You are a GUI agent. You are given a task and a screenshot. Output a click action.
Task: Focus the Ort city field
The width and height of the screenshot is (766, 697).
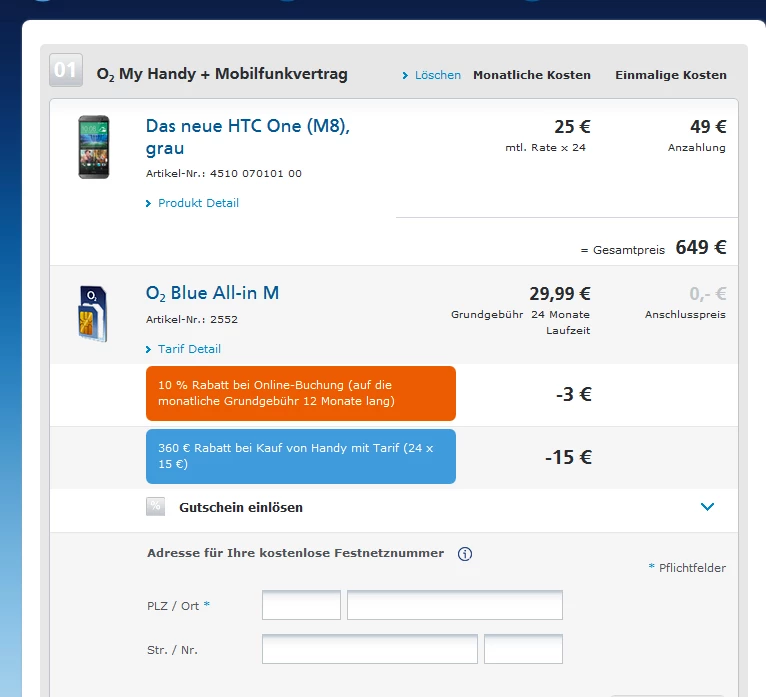(455, 605)
